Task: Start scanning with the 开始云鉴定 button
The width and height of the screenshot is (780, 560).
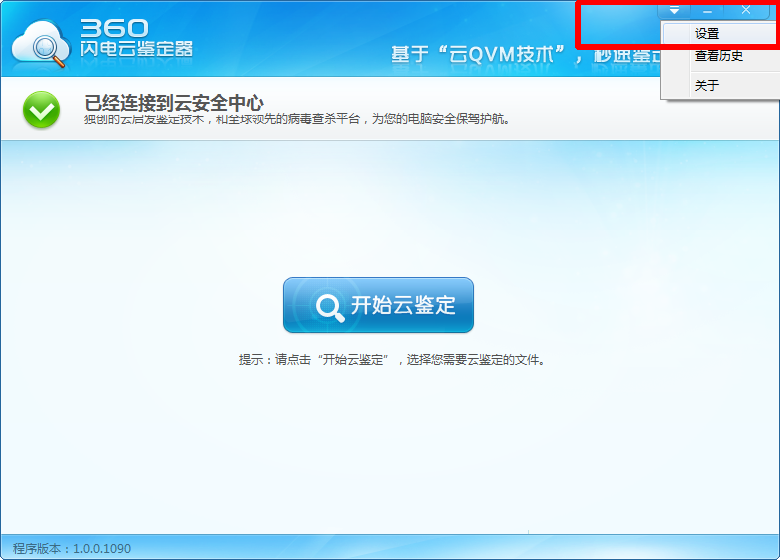Action: (378, 305)
